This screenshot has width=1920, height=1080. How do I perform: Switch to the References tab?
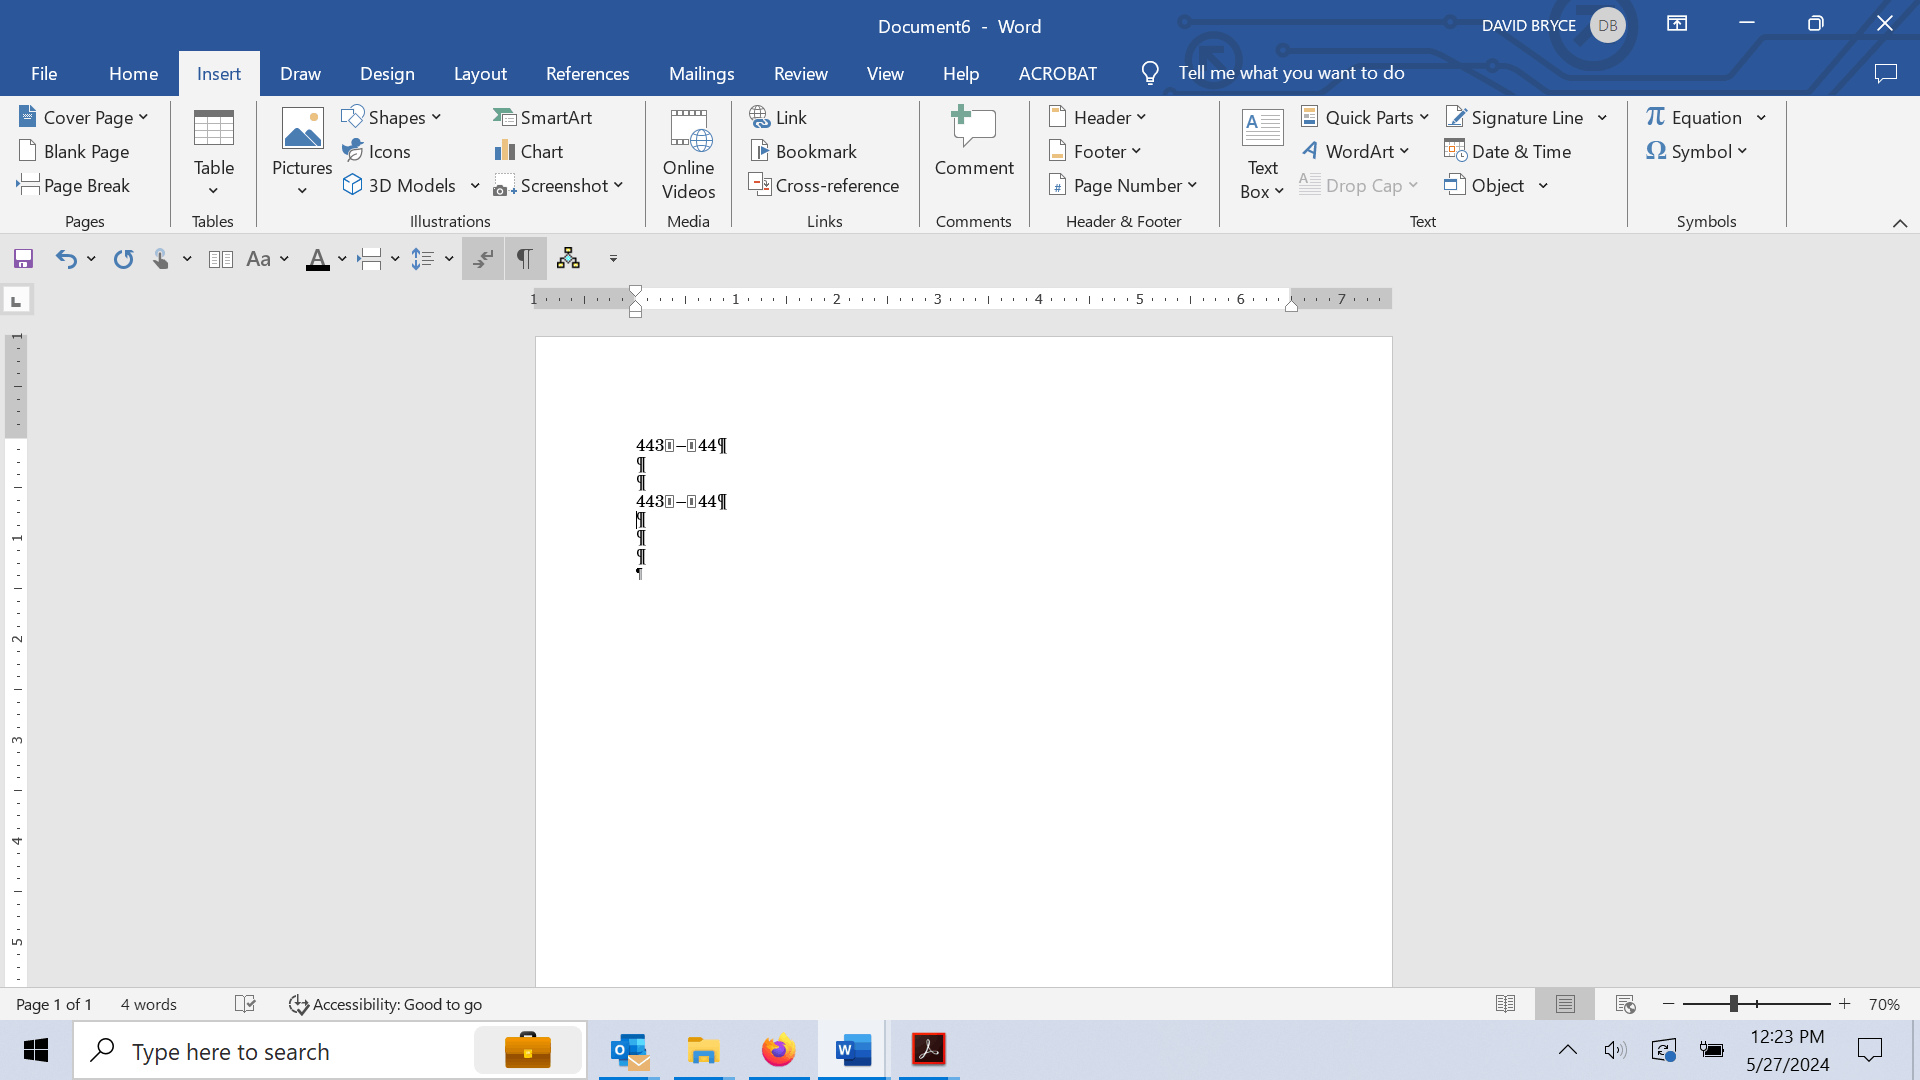tap(588, 73)
